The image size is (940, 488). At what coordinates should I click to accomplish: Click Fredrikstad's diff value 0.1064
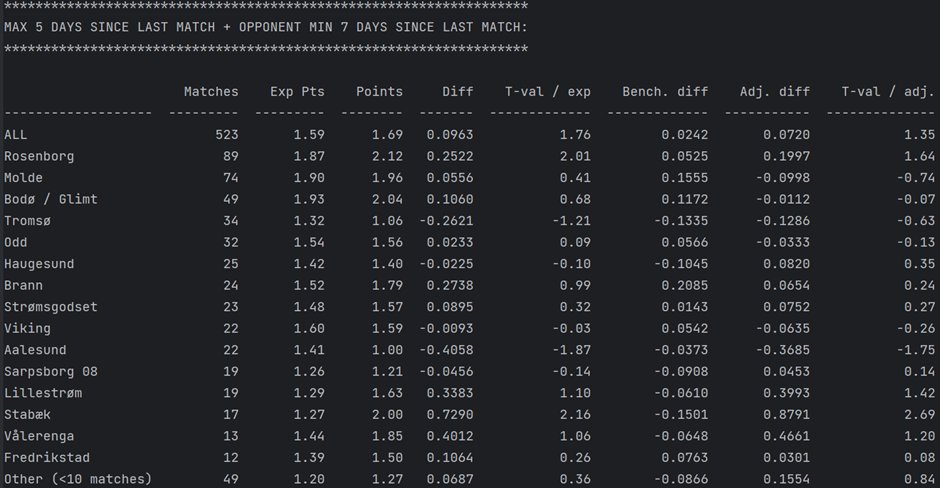point(450,459)
